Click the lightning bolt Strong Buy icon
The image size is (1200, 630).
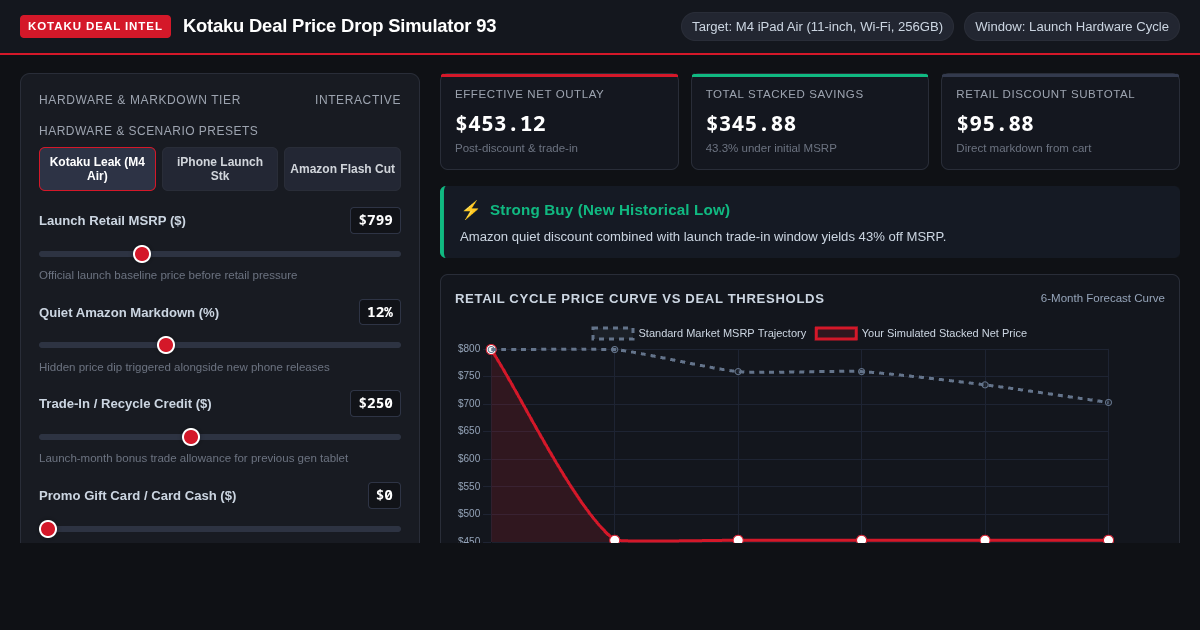470,210
